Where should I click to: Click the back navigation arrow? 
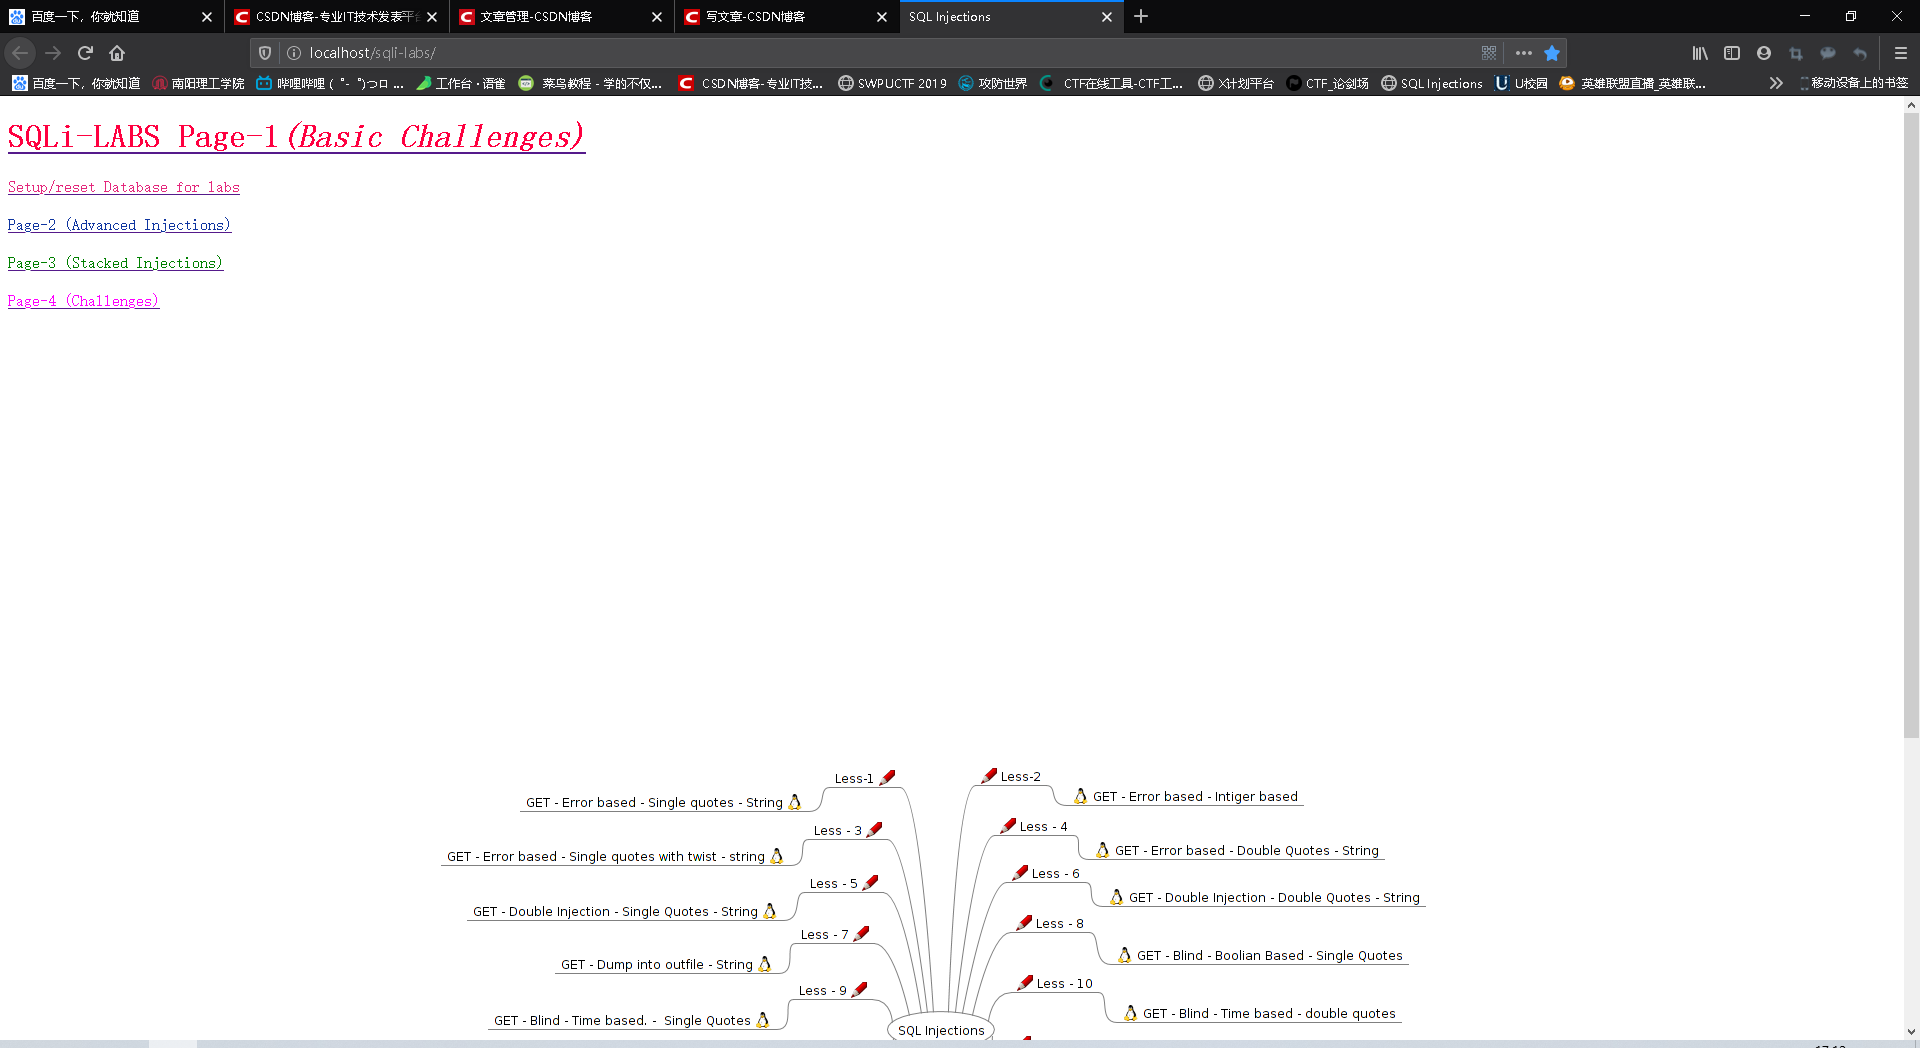click(20, 53)
